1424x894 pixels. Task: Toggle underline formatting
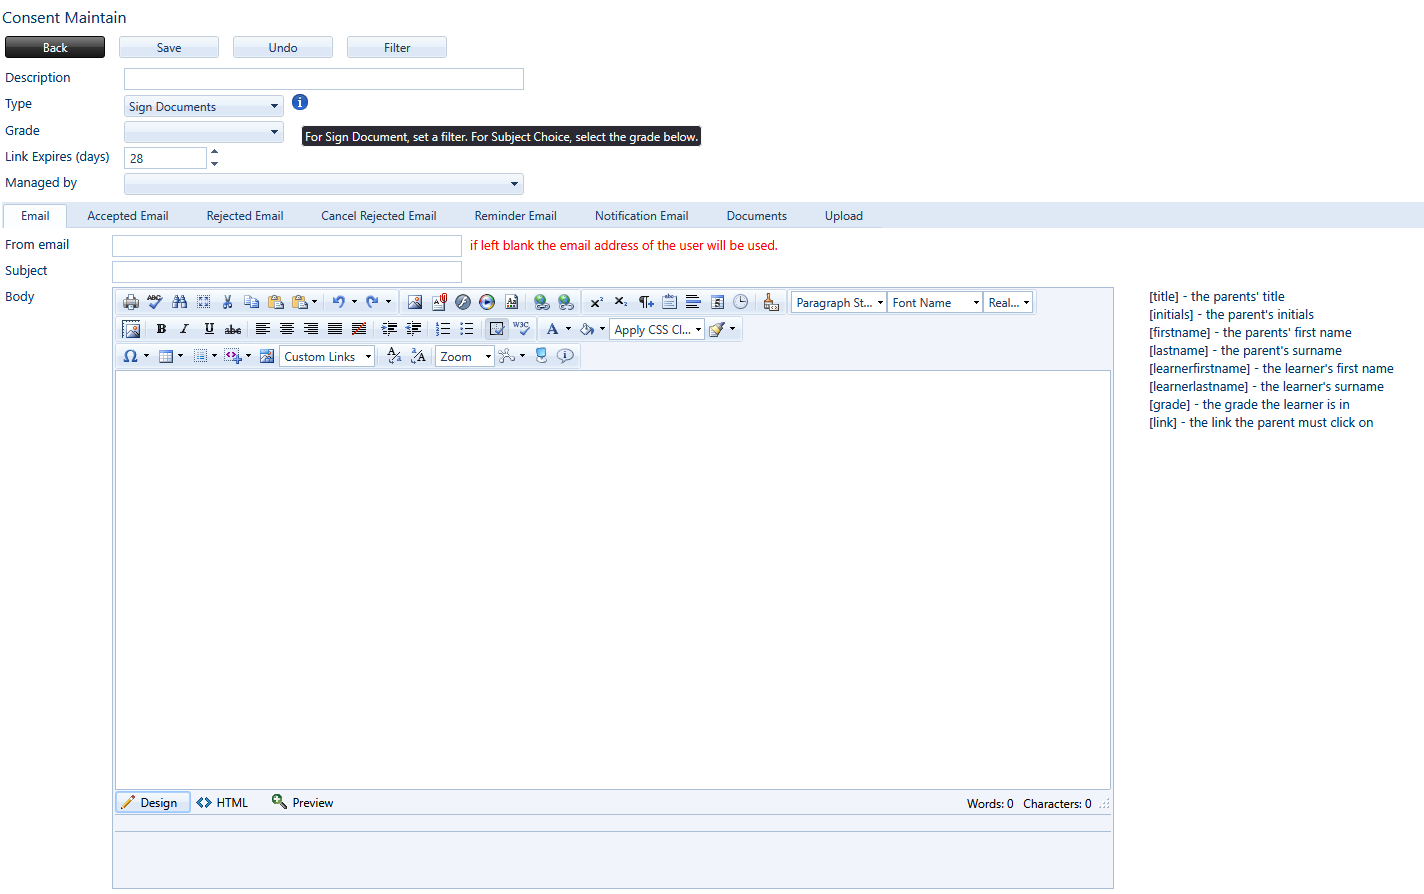click(x=209, y=329)
